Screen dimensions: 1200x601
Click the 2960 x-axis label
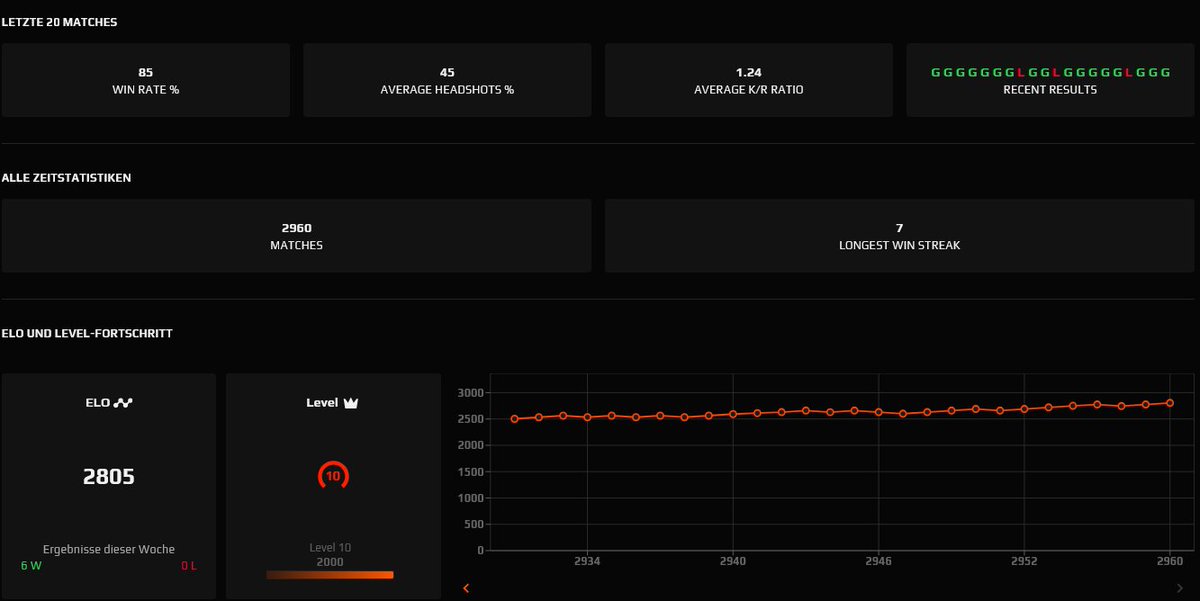(x=1169, y=561)
